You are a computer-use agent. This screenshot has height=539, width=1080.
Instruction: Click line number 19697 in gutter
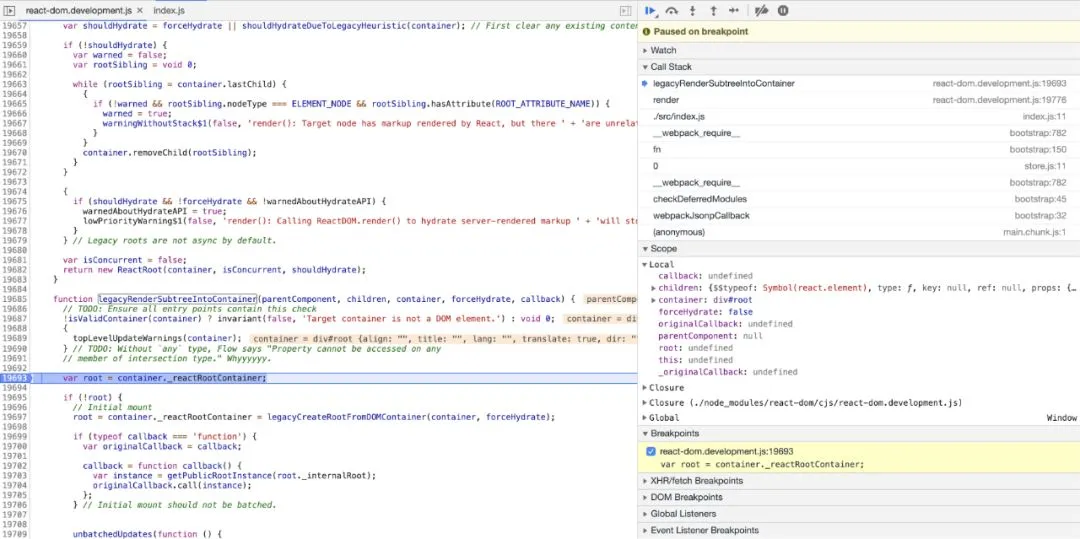(14, 417)
